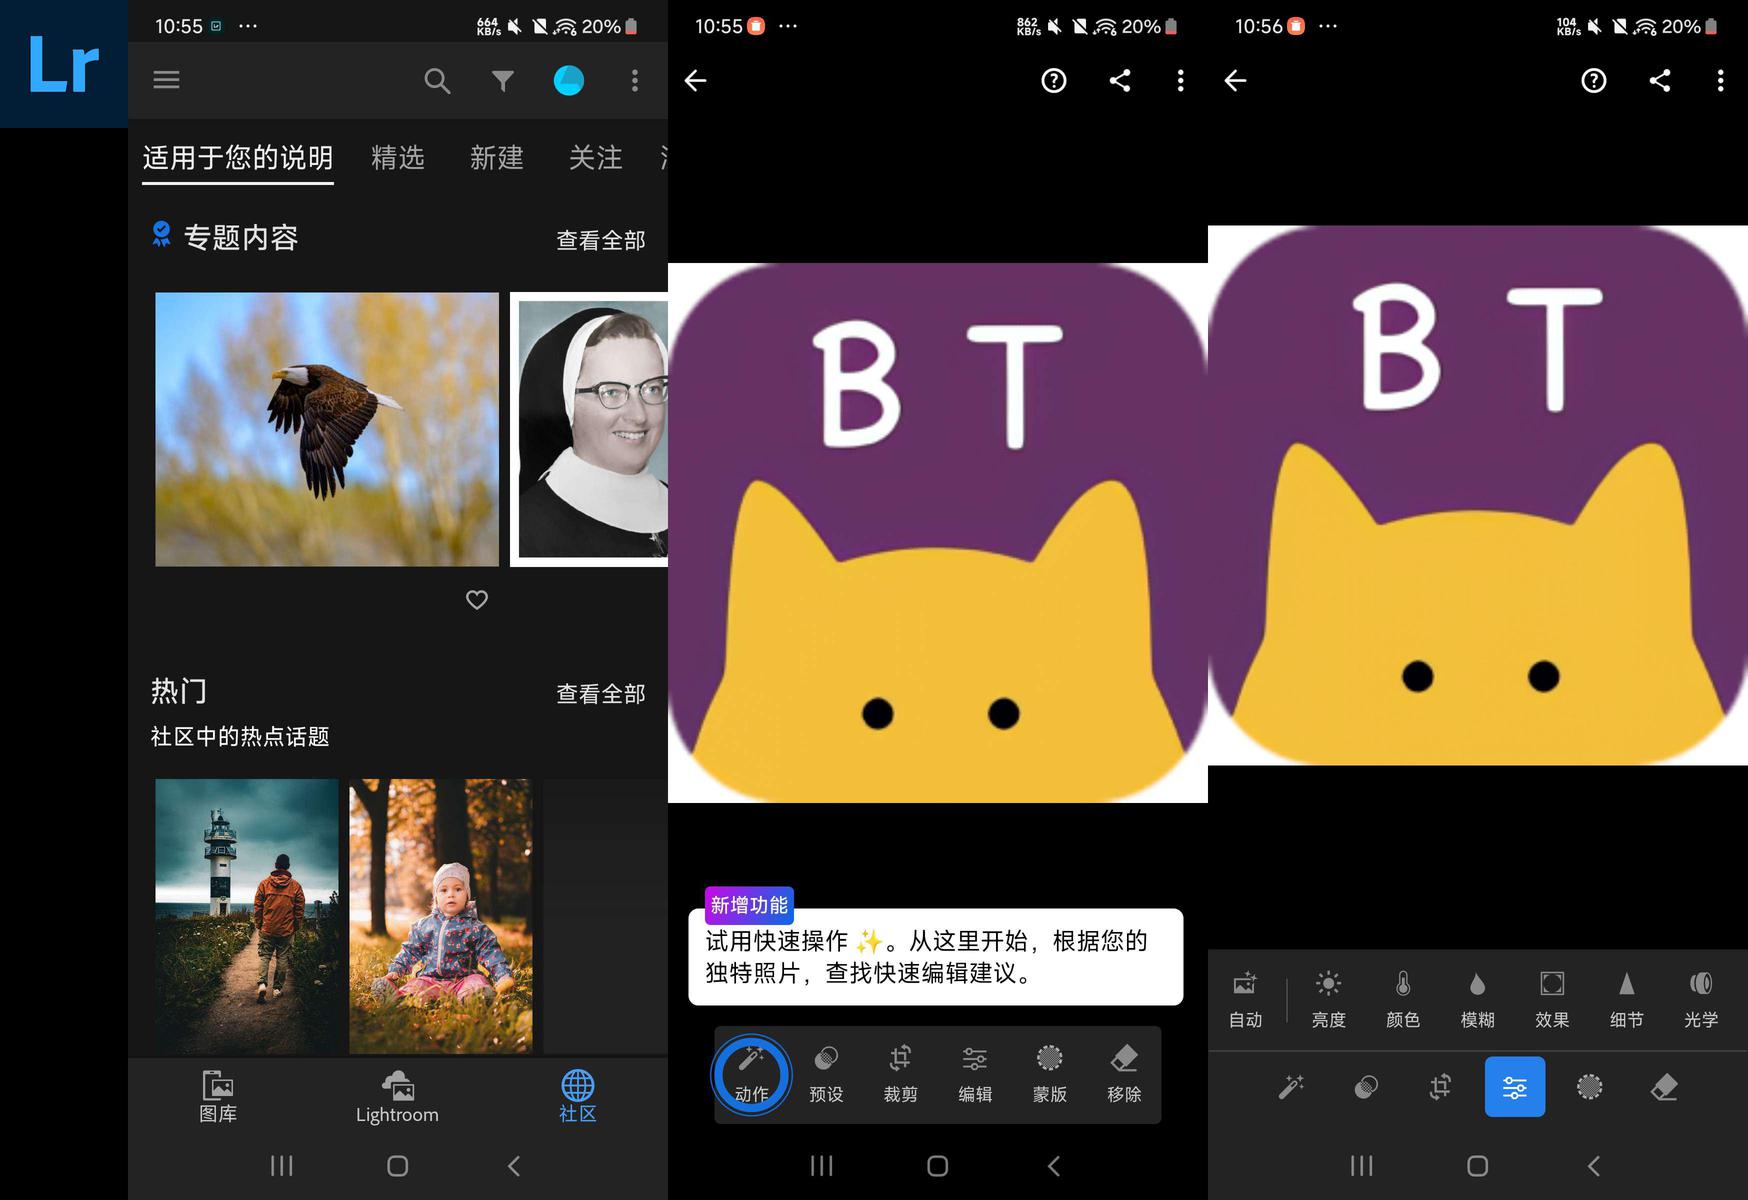Tap 查看全部 beside 专题内容

click(x=600, y=240)
